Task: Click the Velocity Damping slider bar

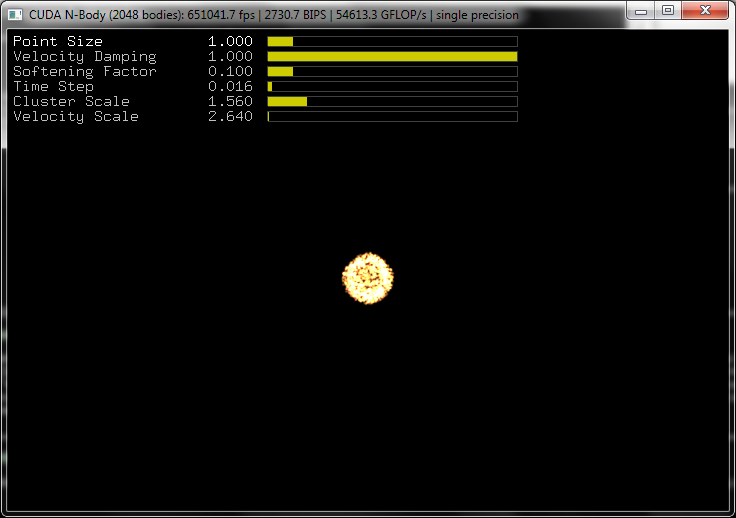Action: point(392,57)
